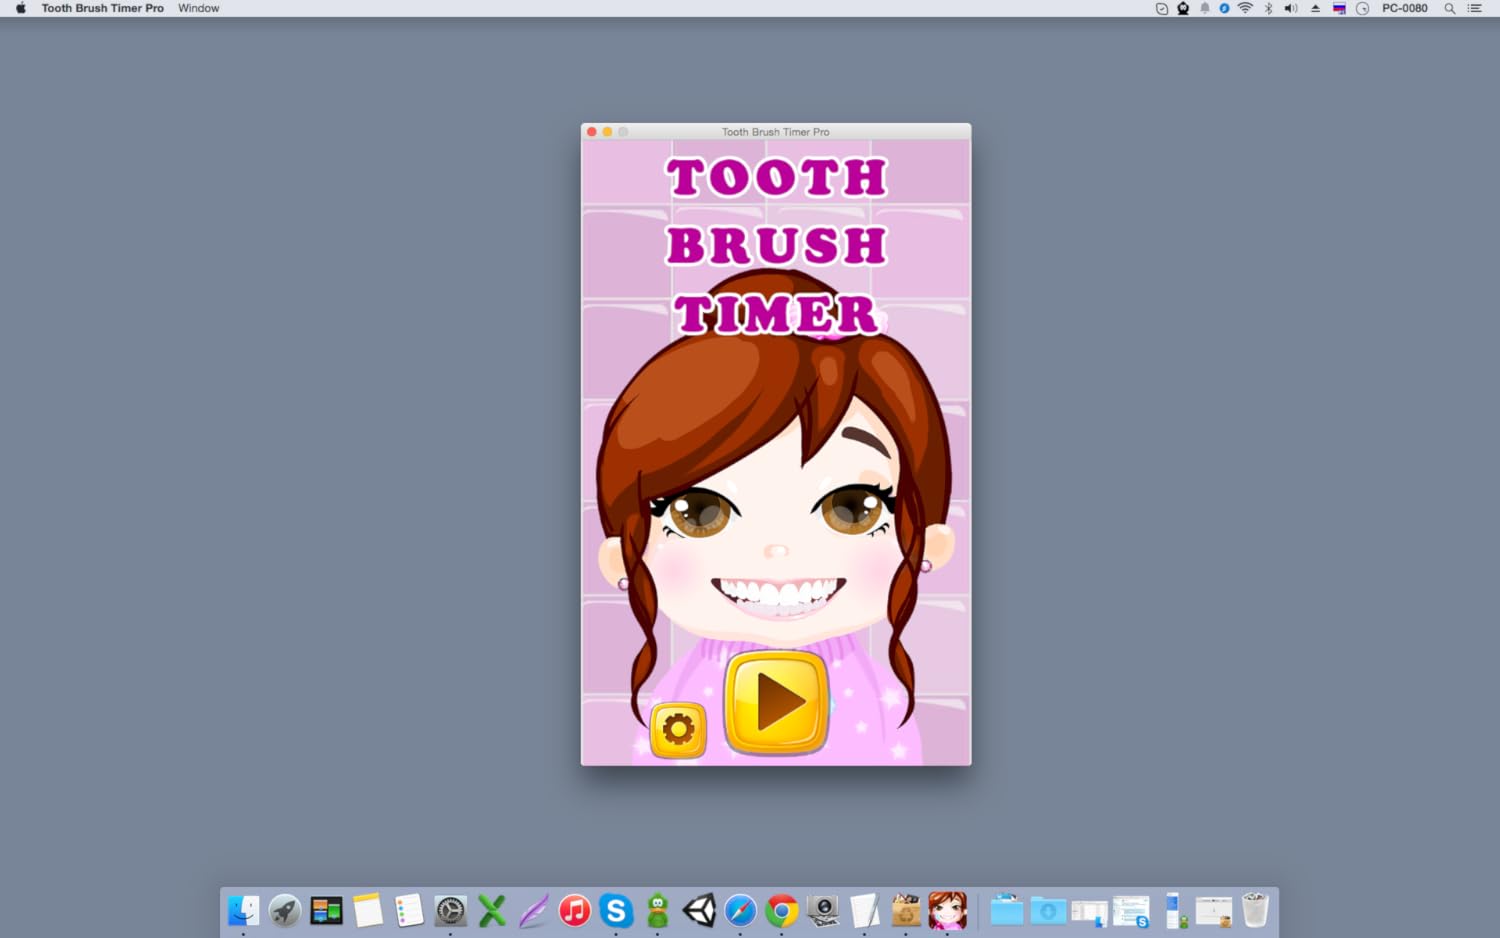Open the volume control in menu bar
Image resolution: width=1500 pixels, height=938 pixels.
(1291, 8)
